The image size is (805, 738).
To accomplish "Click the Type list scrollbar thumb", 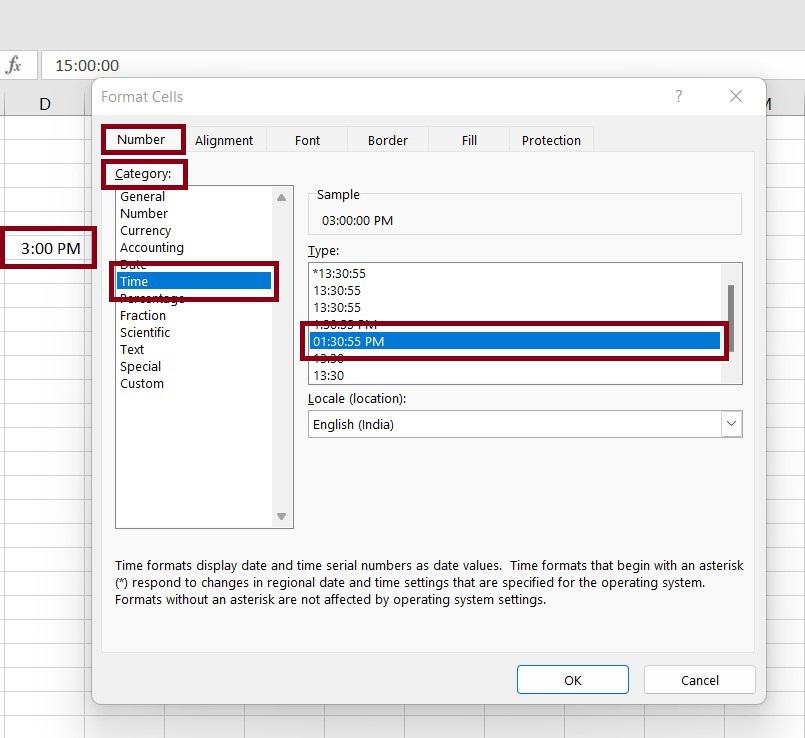I will 731,318.
